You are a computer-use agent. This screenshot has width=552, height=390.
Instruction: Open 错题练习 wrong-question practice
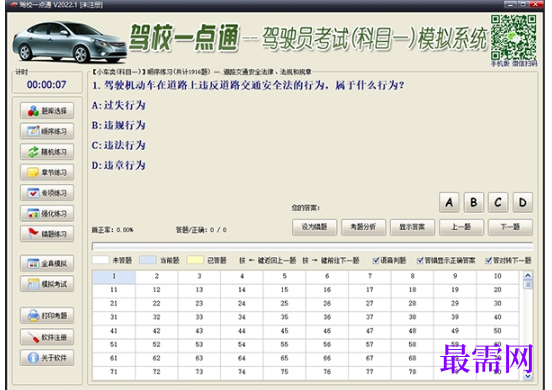47,234
